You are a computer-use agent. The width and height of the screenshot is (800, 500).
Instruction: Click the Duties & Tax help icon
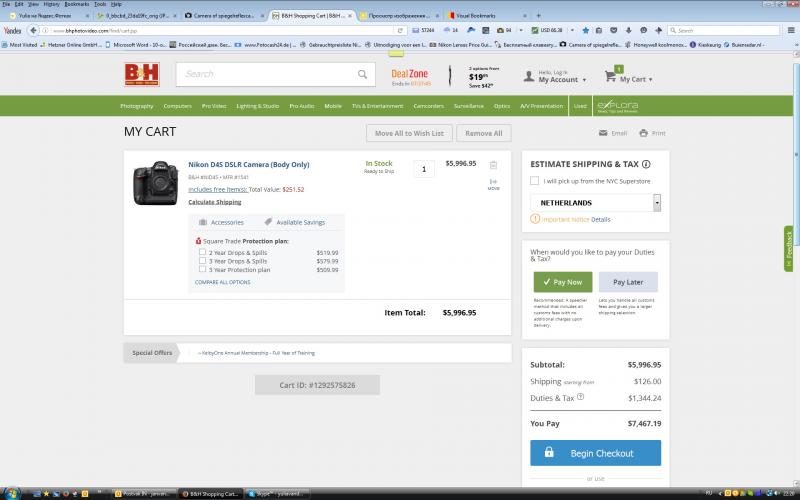[580, 396]
